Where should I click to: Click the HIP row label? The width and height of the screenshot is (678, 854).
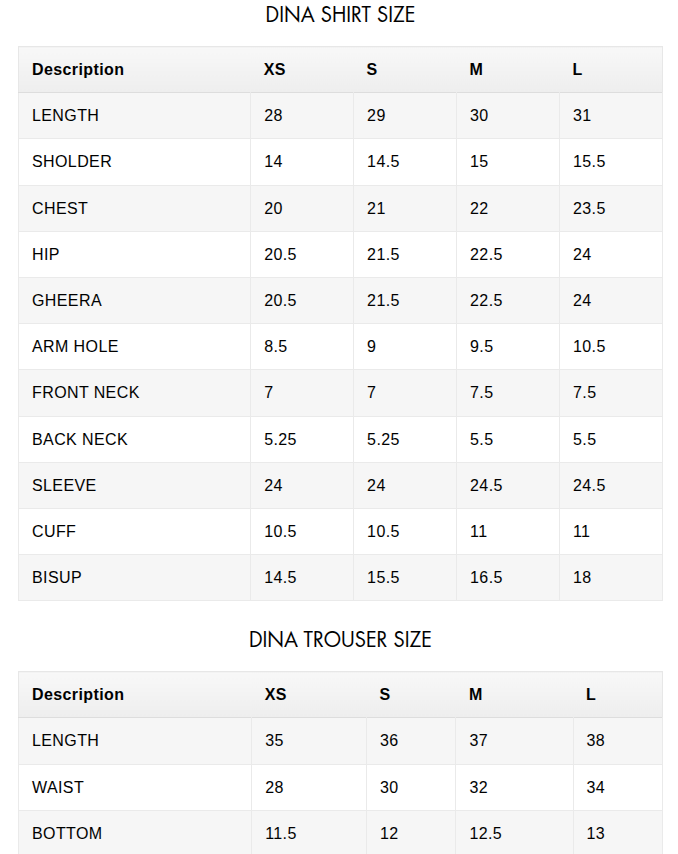pyautogui.click(x=46, y=254)
